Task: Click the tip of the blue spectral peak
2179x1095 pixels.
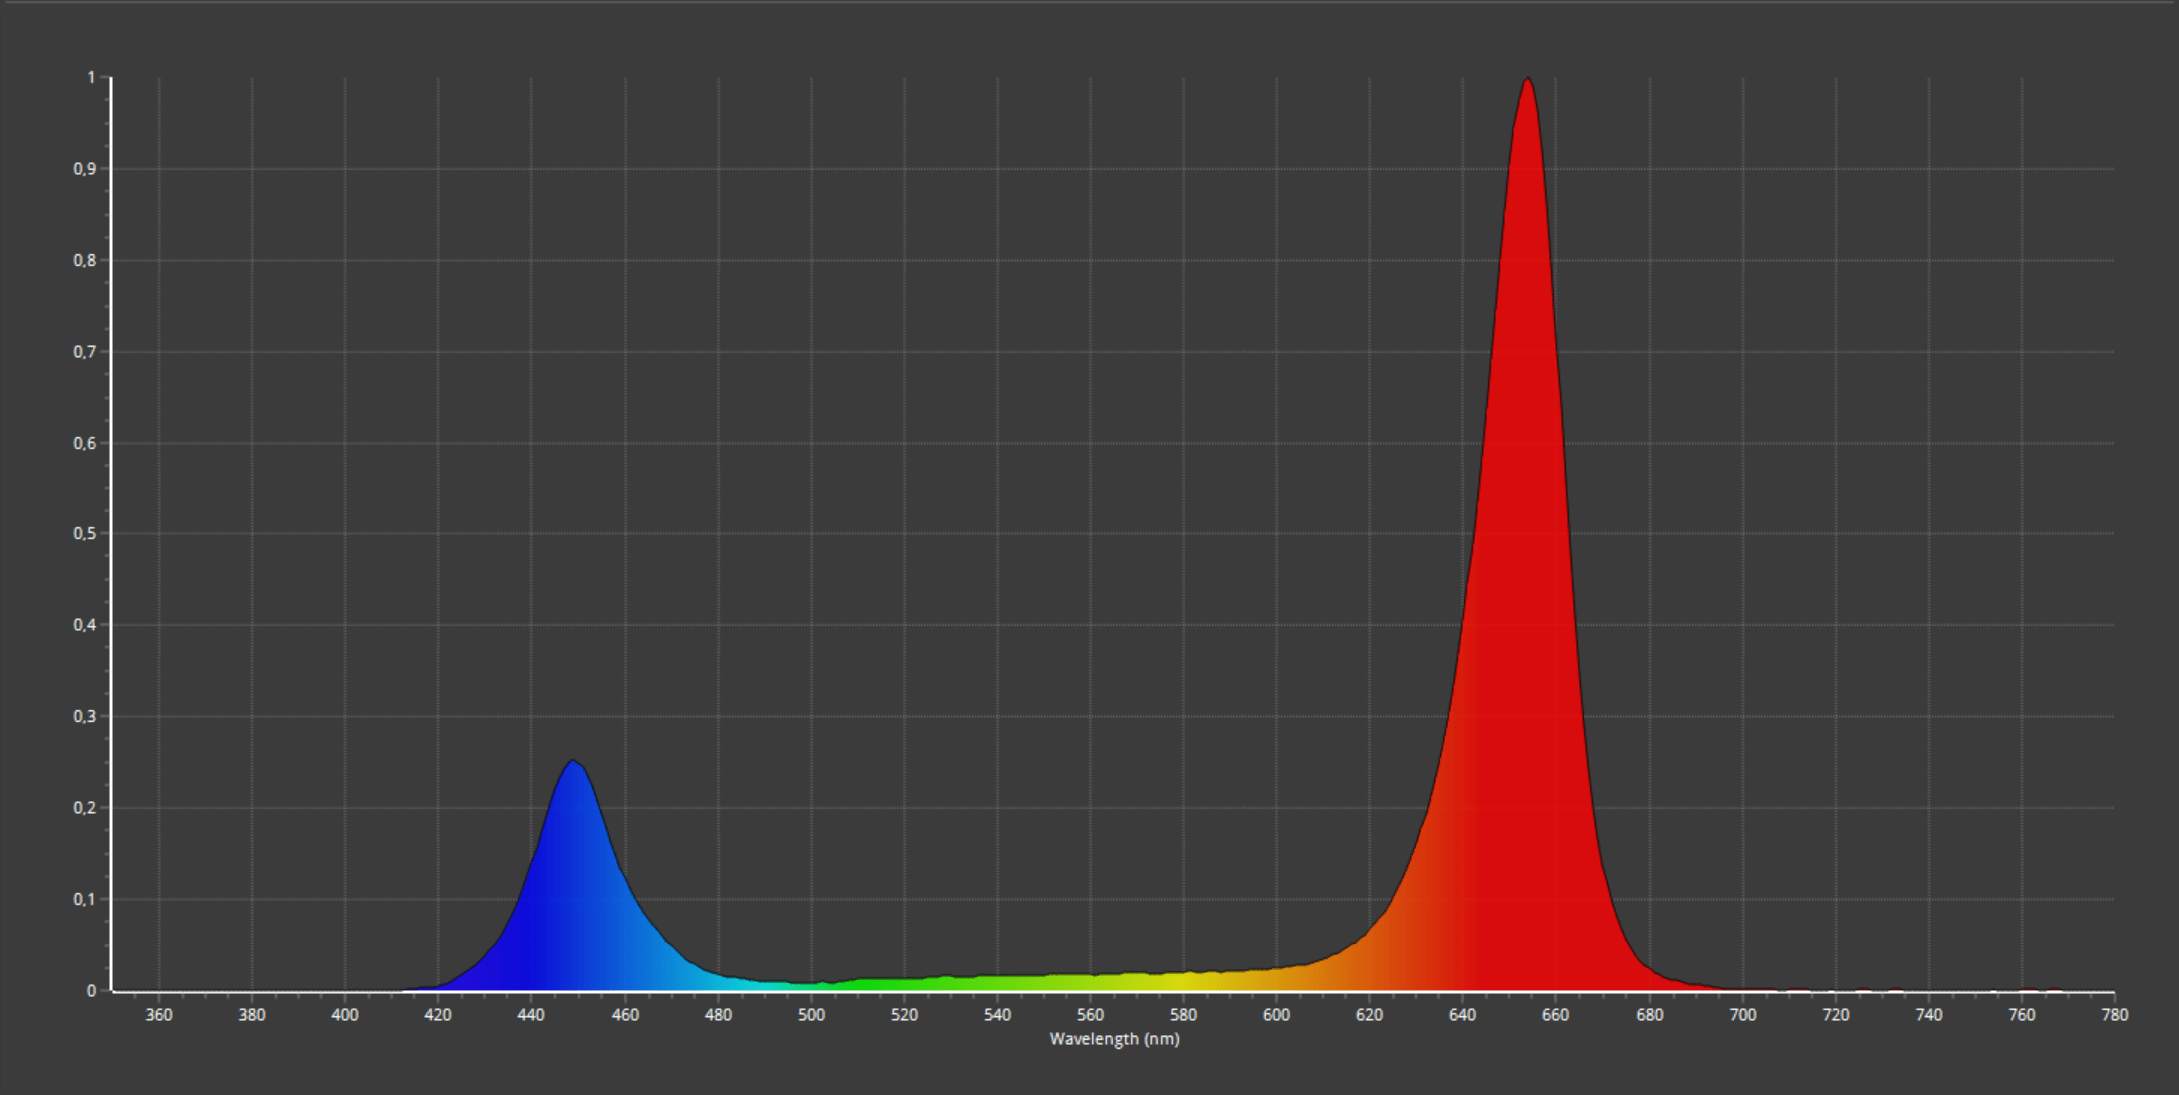Action: coord(572,761)
